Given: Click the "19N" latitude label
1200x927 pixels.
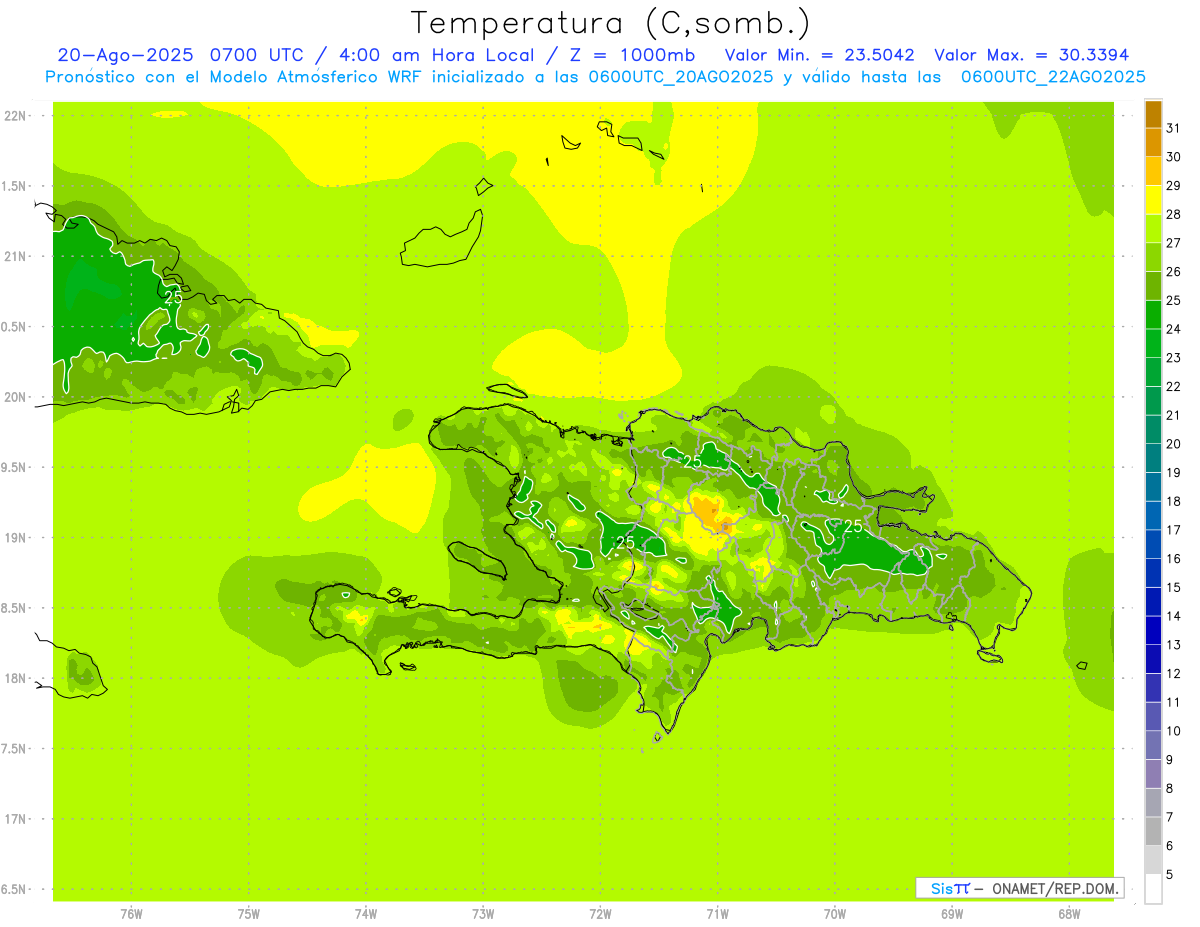Looking at the screenshot, I should [x=14, y=538].
